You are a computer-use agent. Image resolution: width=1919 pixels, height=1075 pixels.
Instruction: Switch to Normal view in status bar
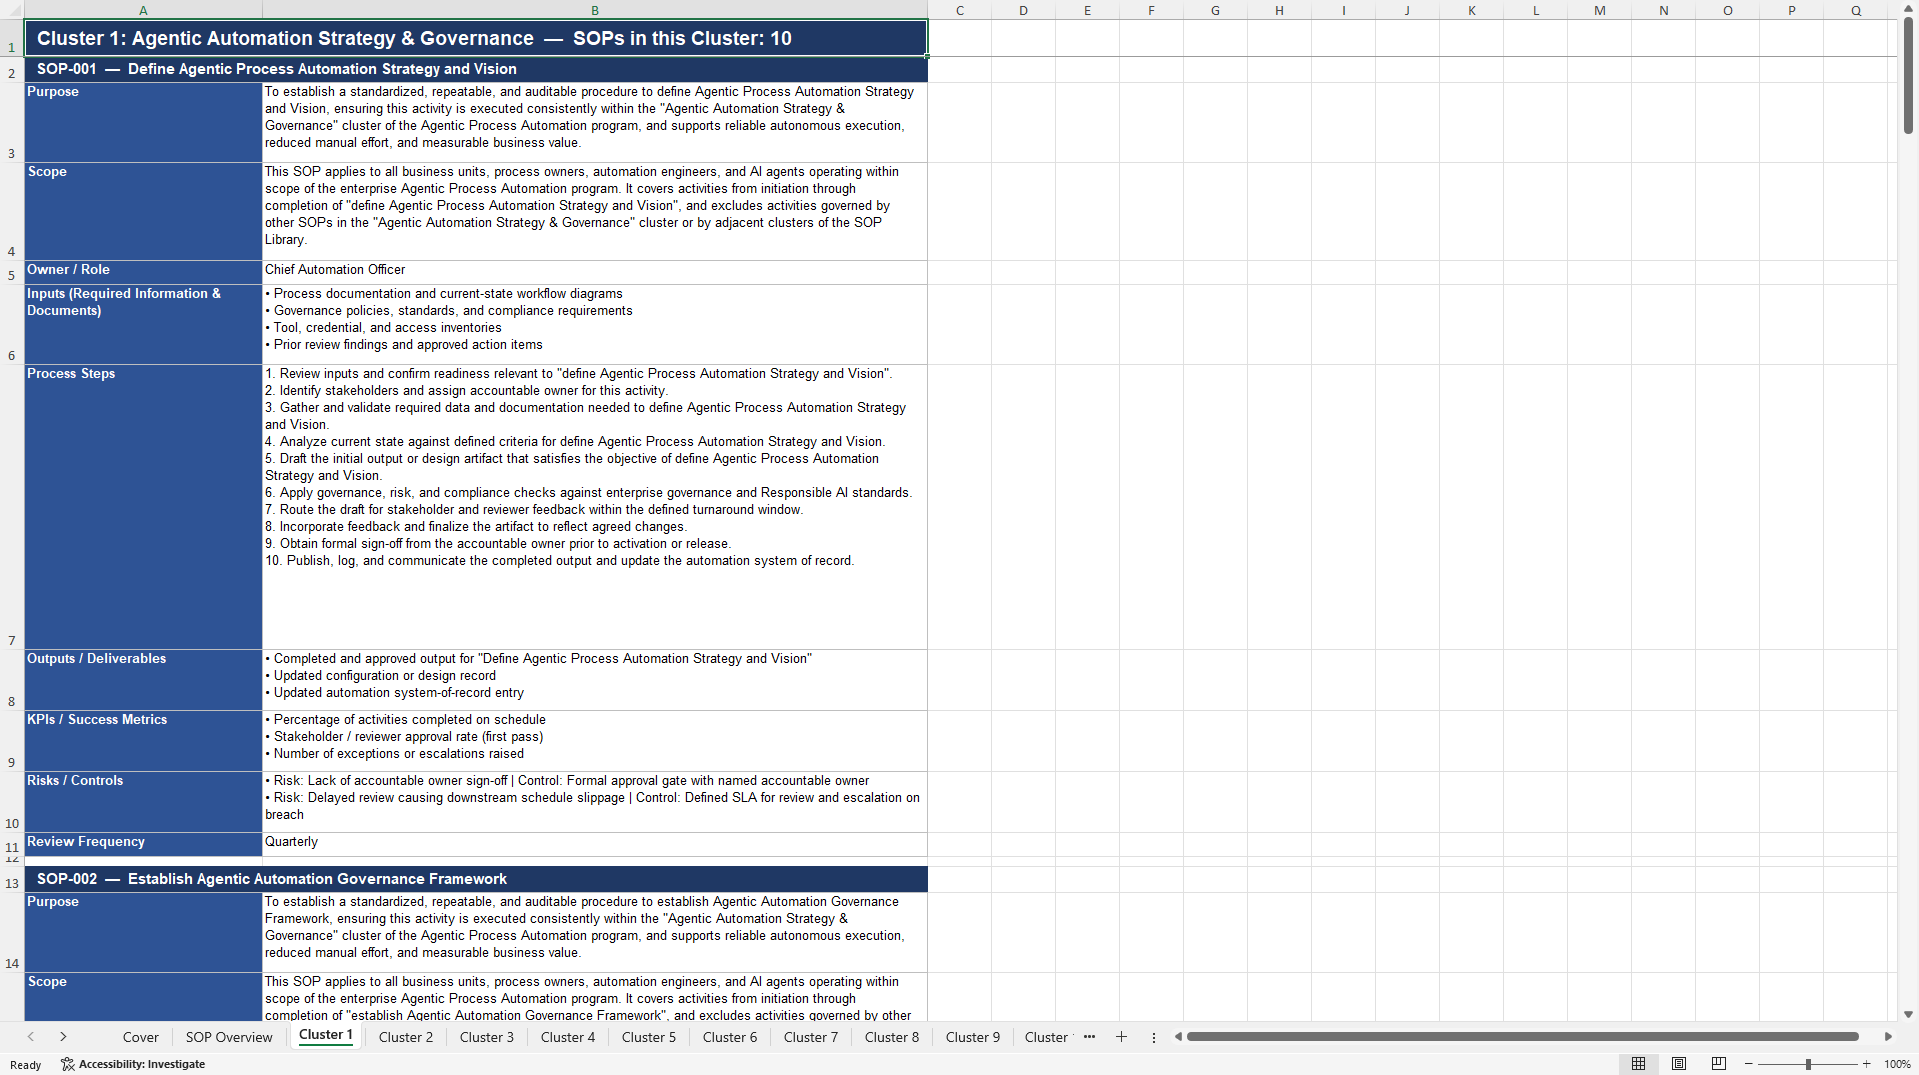(x=1638, y=1064)
